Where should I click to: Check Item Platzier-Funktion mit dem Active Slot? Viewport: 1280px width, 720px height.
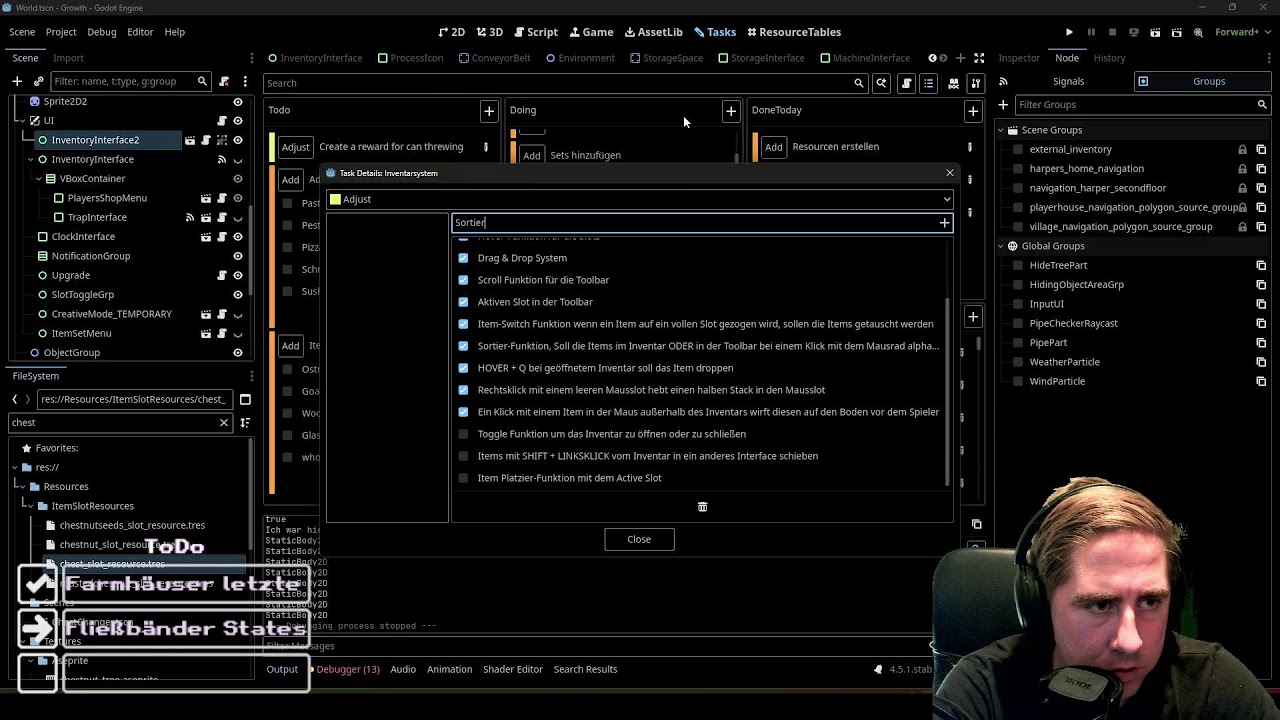click(463, 478)
